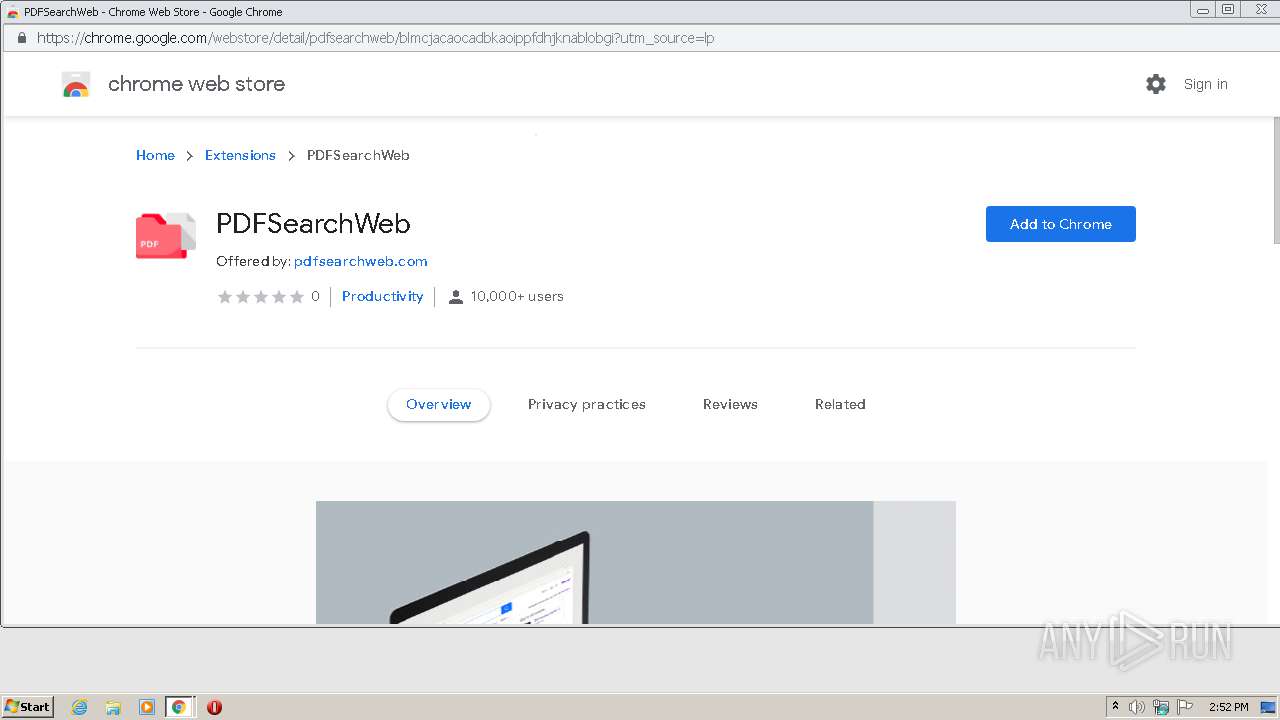Click the 2:52 PM system clock
Screen dimensions: 1280x720
point(1228,707)
